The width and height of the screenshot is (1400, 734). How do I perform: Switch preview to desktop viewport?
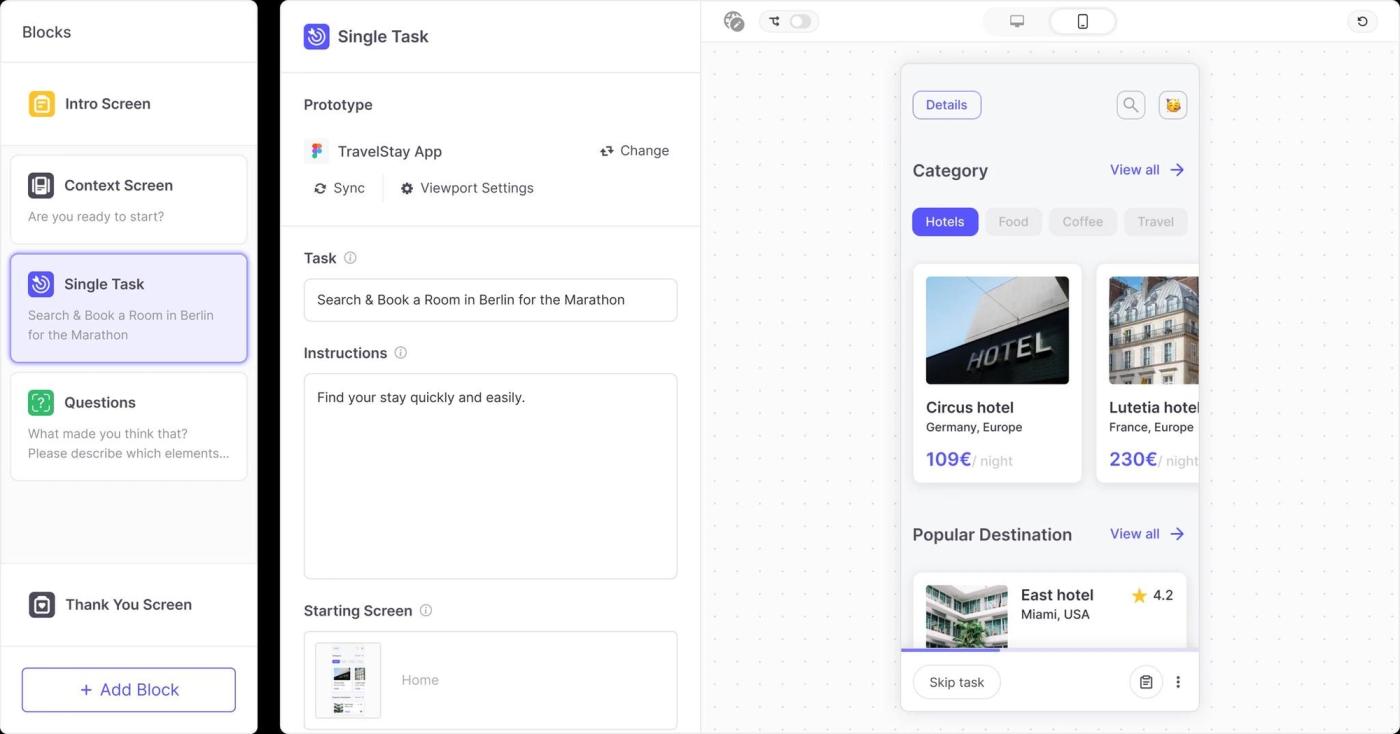(1017, 21)
